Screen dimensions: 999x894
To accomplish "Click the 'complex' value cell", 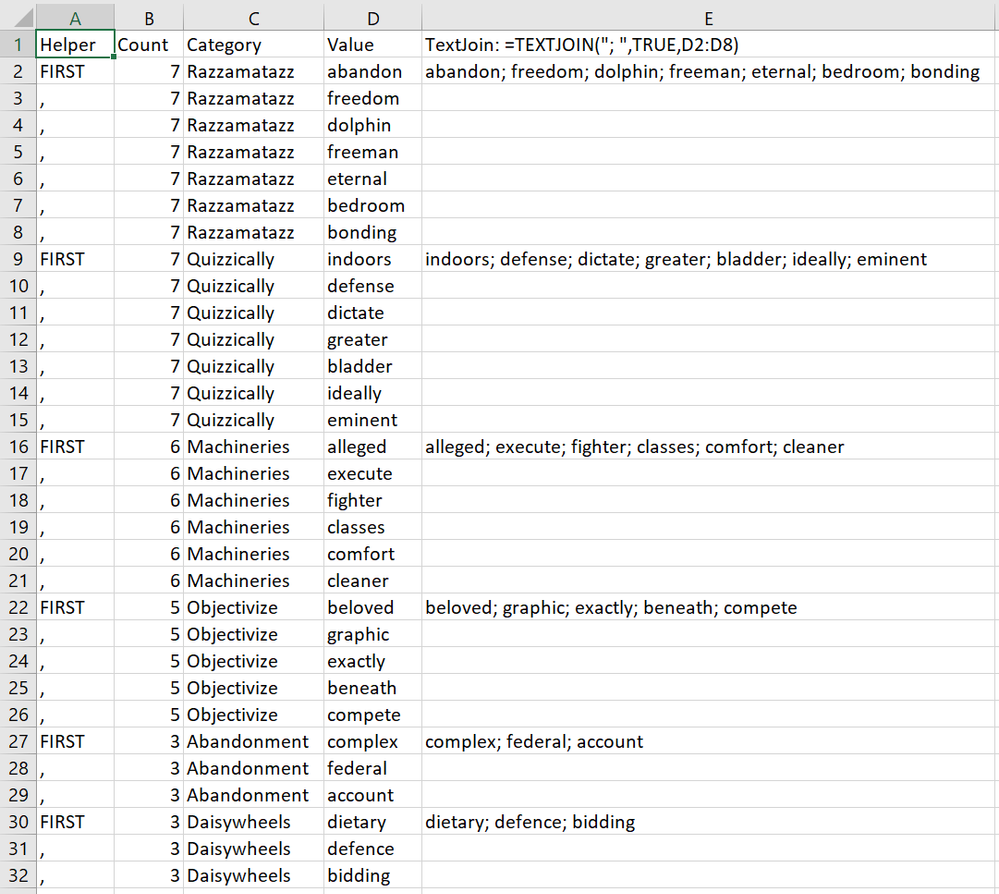I will click(x=373, y=742).
